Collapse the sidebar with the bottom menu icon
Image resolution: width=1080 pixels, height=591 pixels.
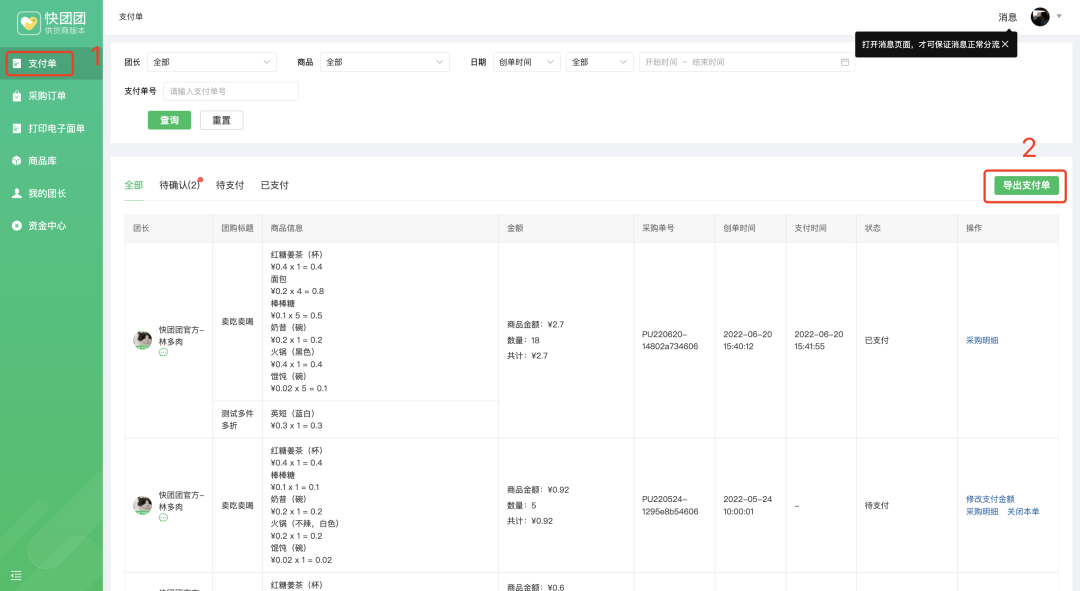(16, 575)
